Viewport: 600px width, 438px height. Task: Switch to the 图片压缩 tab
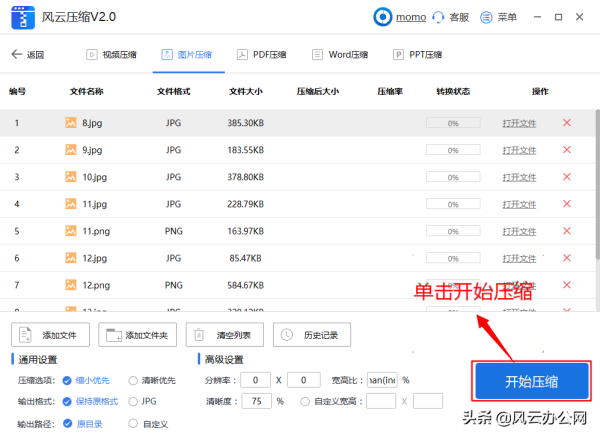(x=187, y=55)
